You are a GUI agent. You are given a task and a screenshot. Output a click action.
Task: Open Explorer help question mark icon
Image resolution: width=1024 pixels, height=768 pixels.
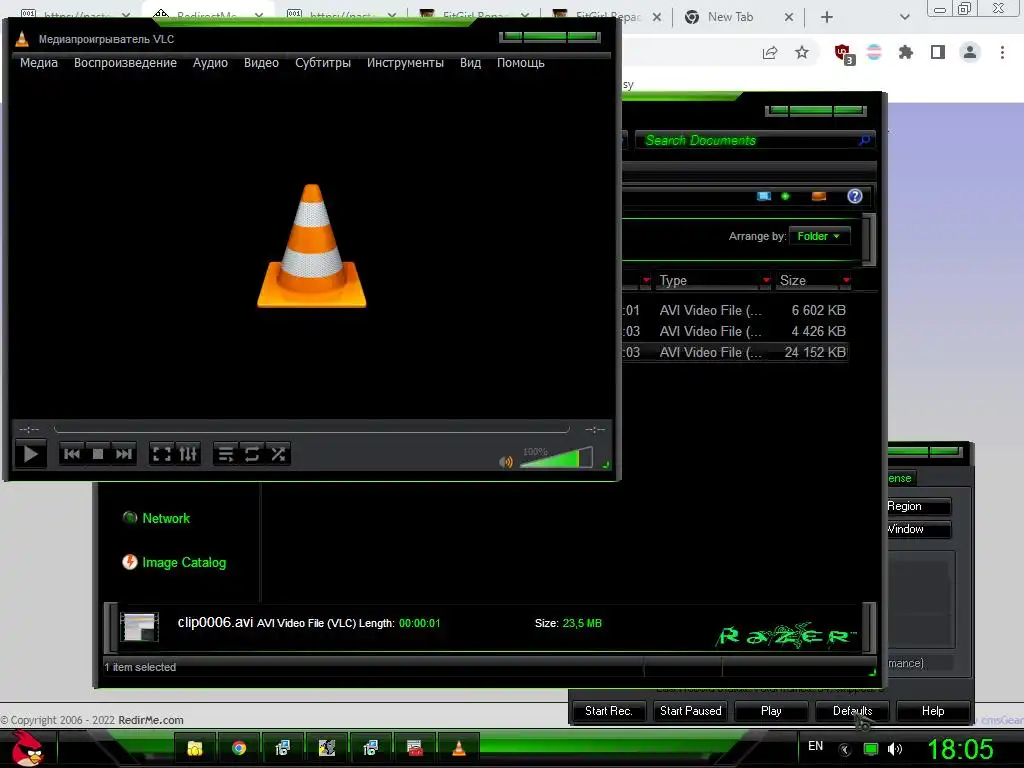click(854, 196)
